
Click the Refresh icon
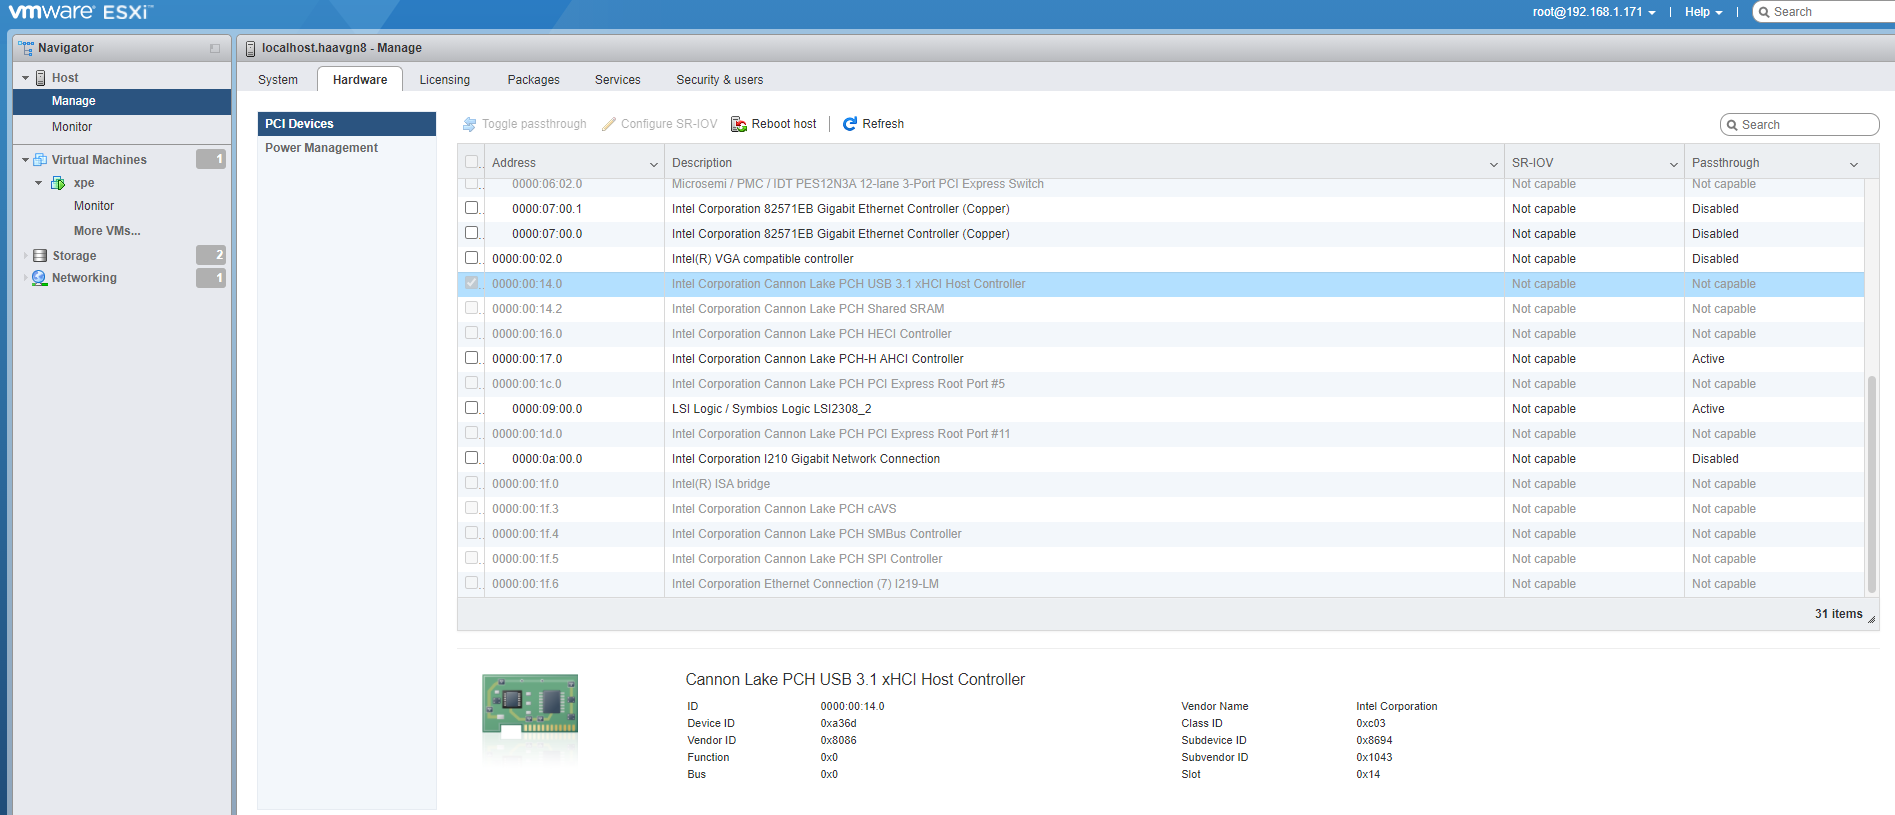pyautogui.click(x=850, y=124)
